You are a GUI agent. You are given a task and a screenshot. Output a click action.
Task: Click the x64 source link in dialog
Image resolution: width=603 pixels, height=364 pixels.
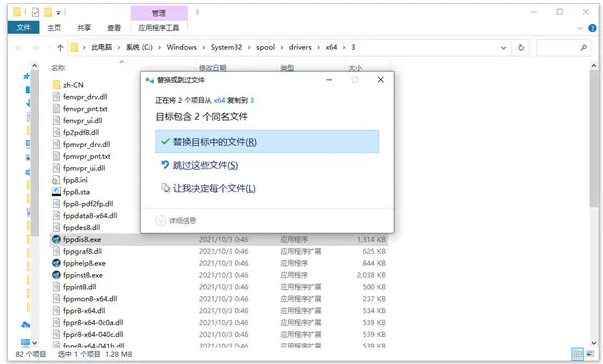coord(219,100)
